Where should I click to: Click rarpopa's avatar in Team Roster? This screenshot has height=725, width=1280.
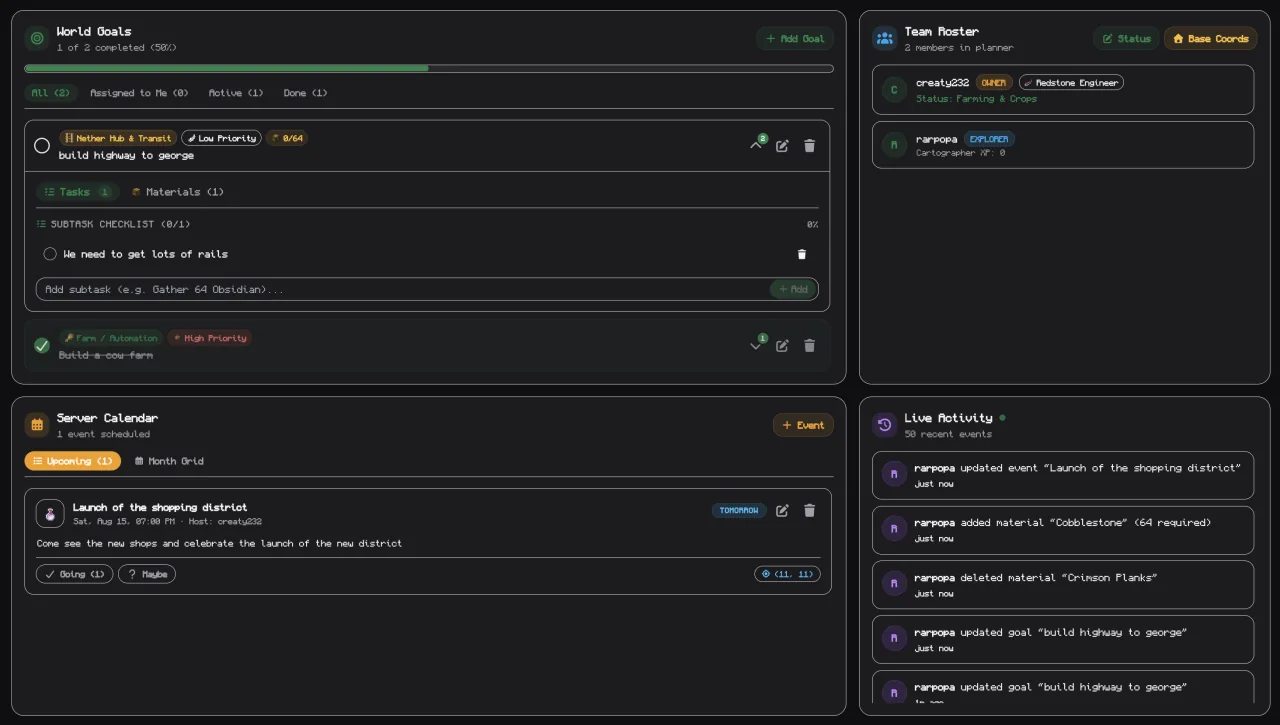(894, 145)
